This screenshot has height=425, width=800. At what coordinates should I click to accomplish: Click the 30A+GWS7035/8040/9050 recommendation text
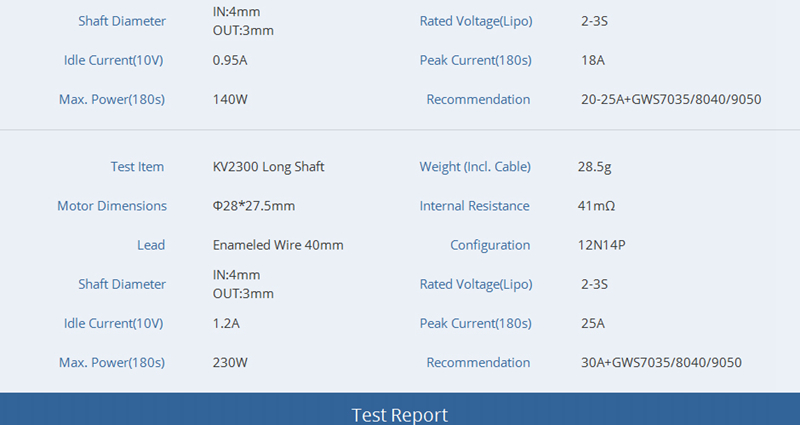[x=661, y=363]
